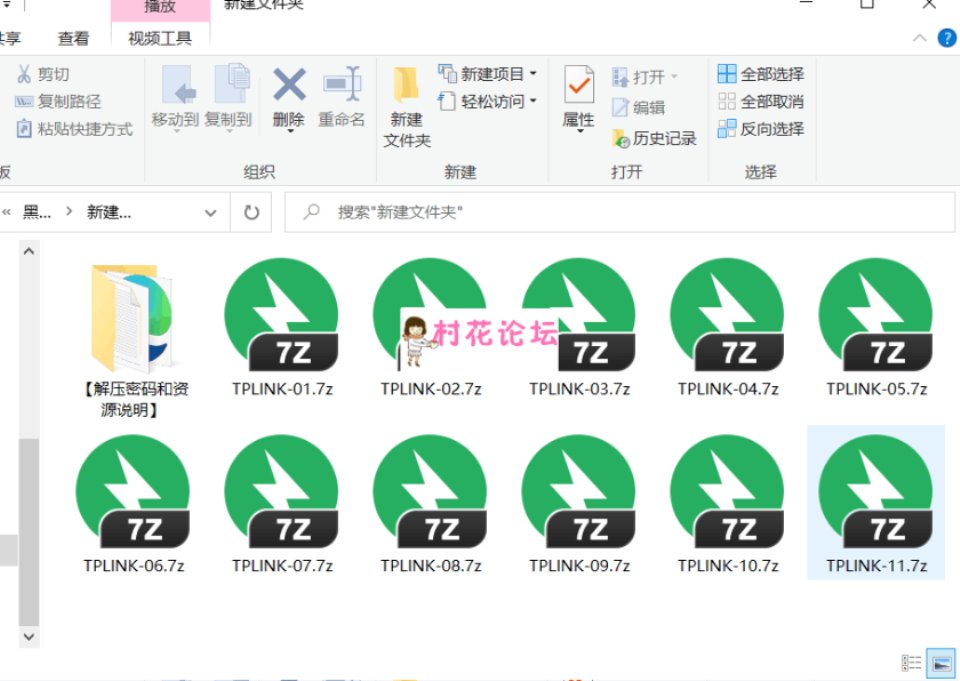Click the navigation pane scrollbar thumb
Image resolution: width=960 pixels, height=681 pixels.
click(29, 532)
